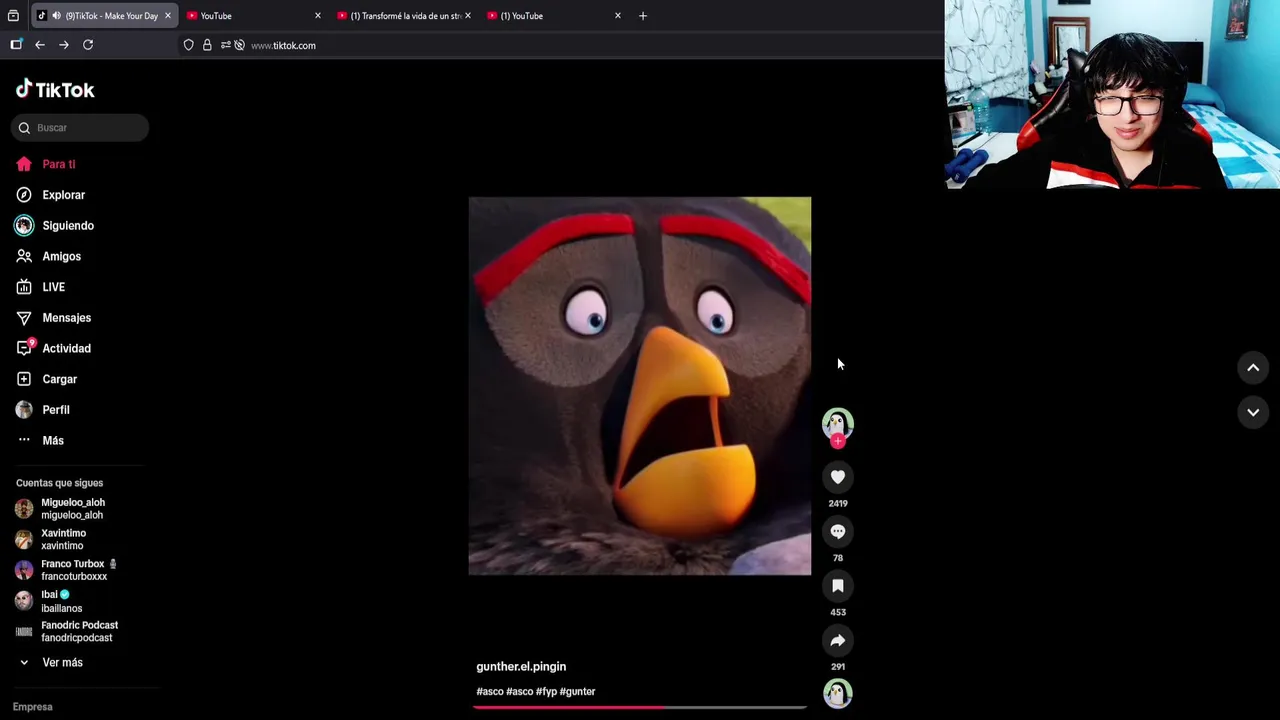Click the webcam overlay thumbnail
The width and height of the screenshot is (1280, 720).
[1112, 94]
